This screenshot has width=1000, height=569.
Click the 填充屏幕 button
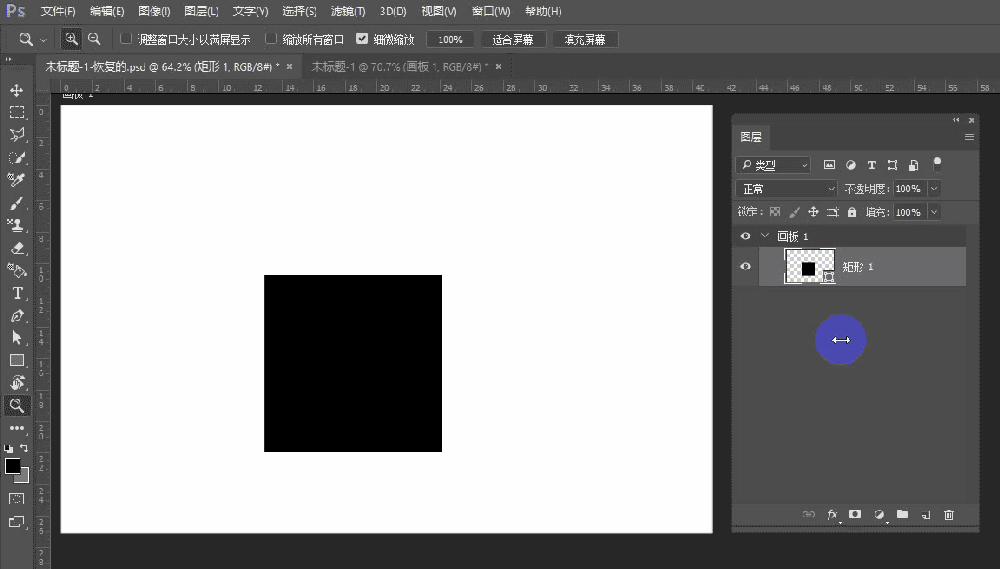click(585, 40)
